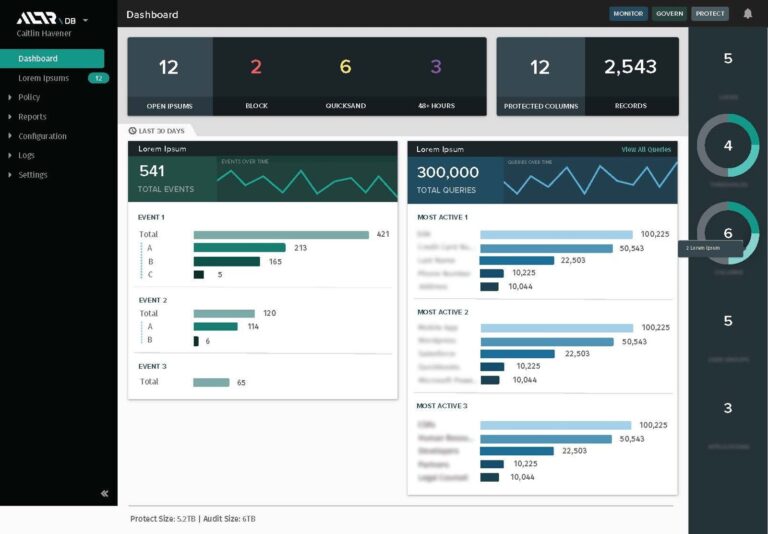Click the 12 badge next to Lorem Ipsums
This screenshot has width=768, height=534.
click(98, 78)
